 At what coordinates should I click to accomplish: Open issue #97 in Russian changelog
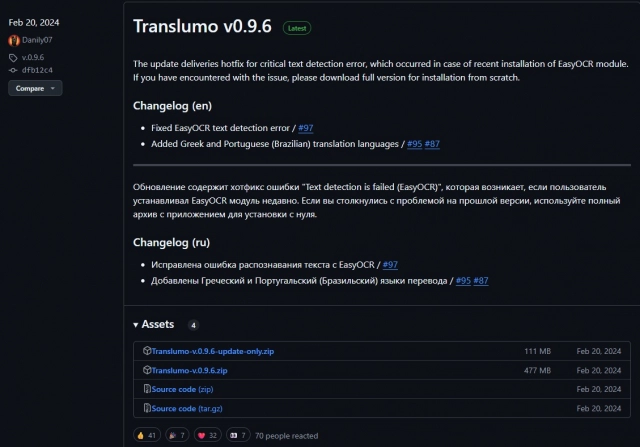[390, 265]
